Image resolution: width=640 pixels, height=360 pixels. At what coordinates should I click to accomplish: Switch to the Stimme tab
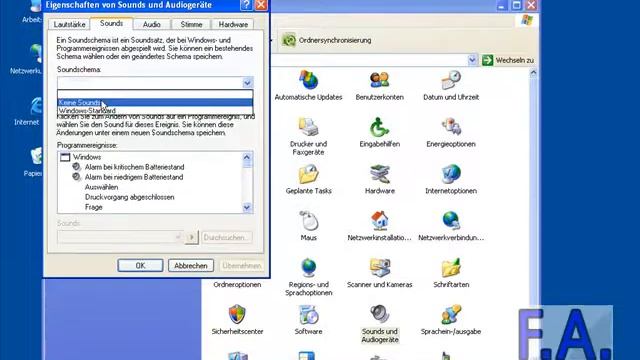191,24
